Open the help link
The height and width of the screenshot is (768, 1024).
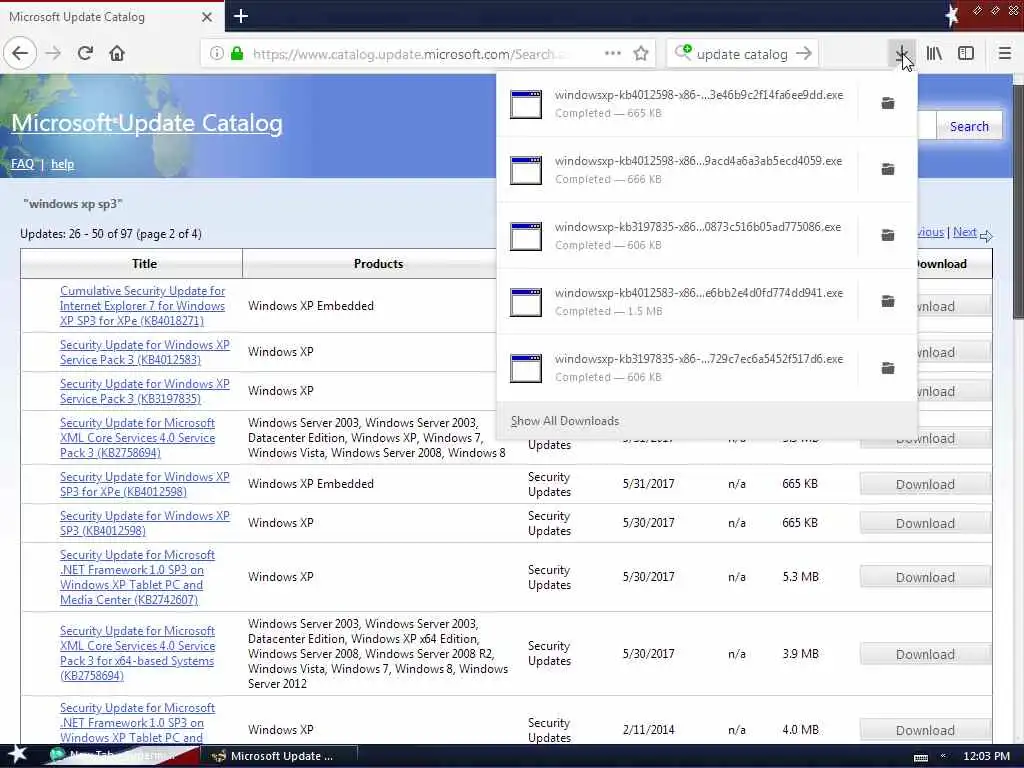click(62, 164)
